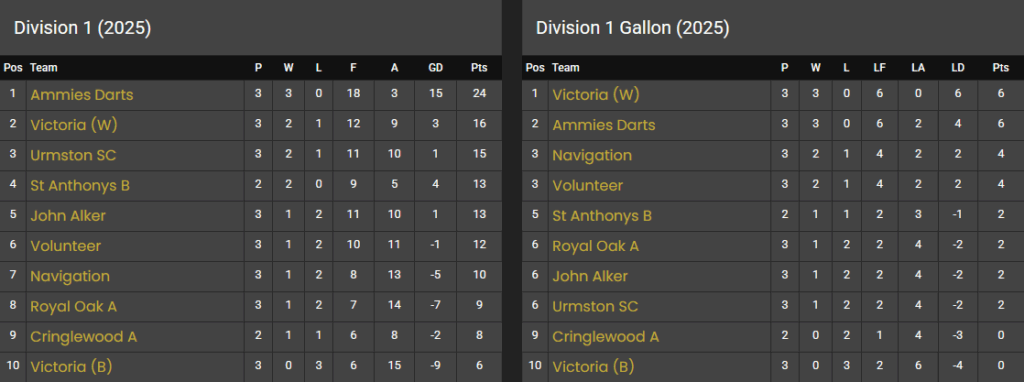Click the Division 1 (2025) heading
1024x382 pixels.
(82, 28)
